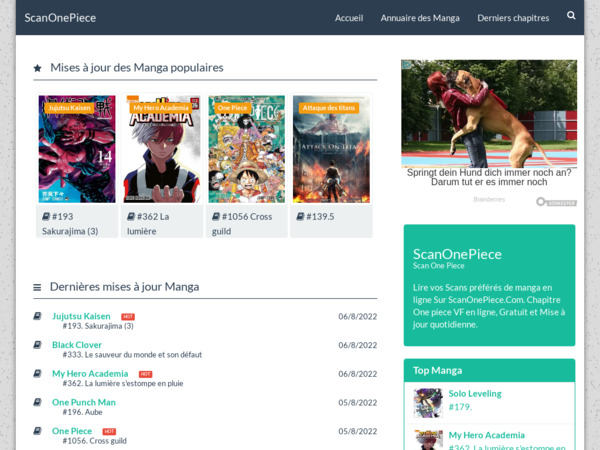Click book icon of Jujutsu Kaisen list row

click(x=37, y=316)
